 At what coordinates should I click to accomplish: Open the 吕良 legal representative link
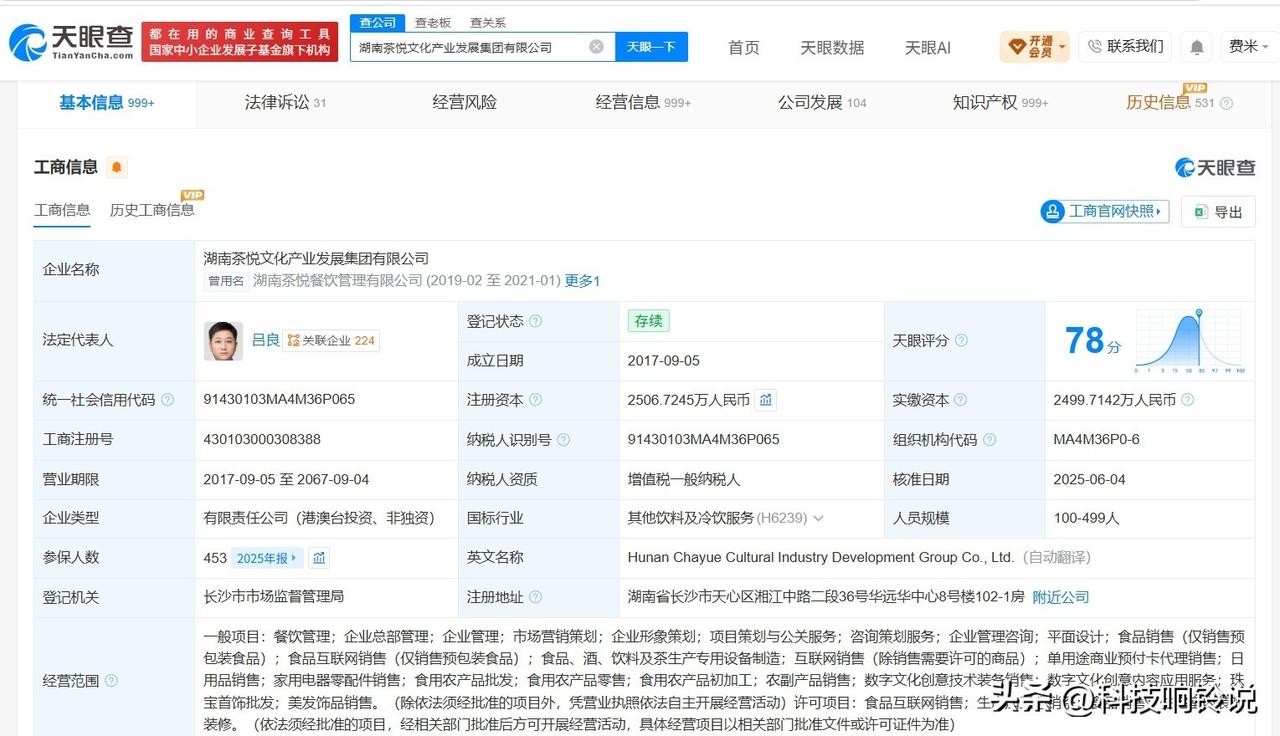[265, 340]
